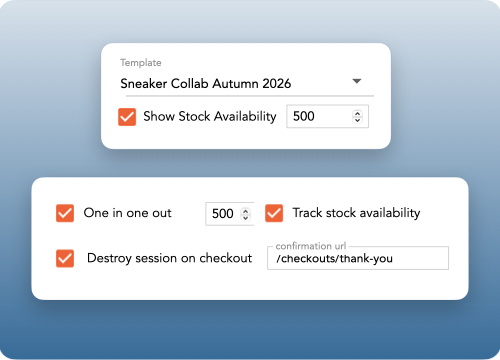The width and height of the screenshot is (500, 360).
Task: Focus the One in one out 500 field
Action: (230, 214)
